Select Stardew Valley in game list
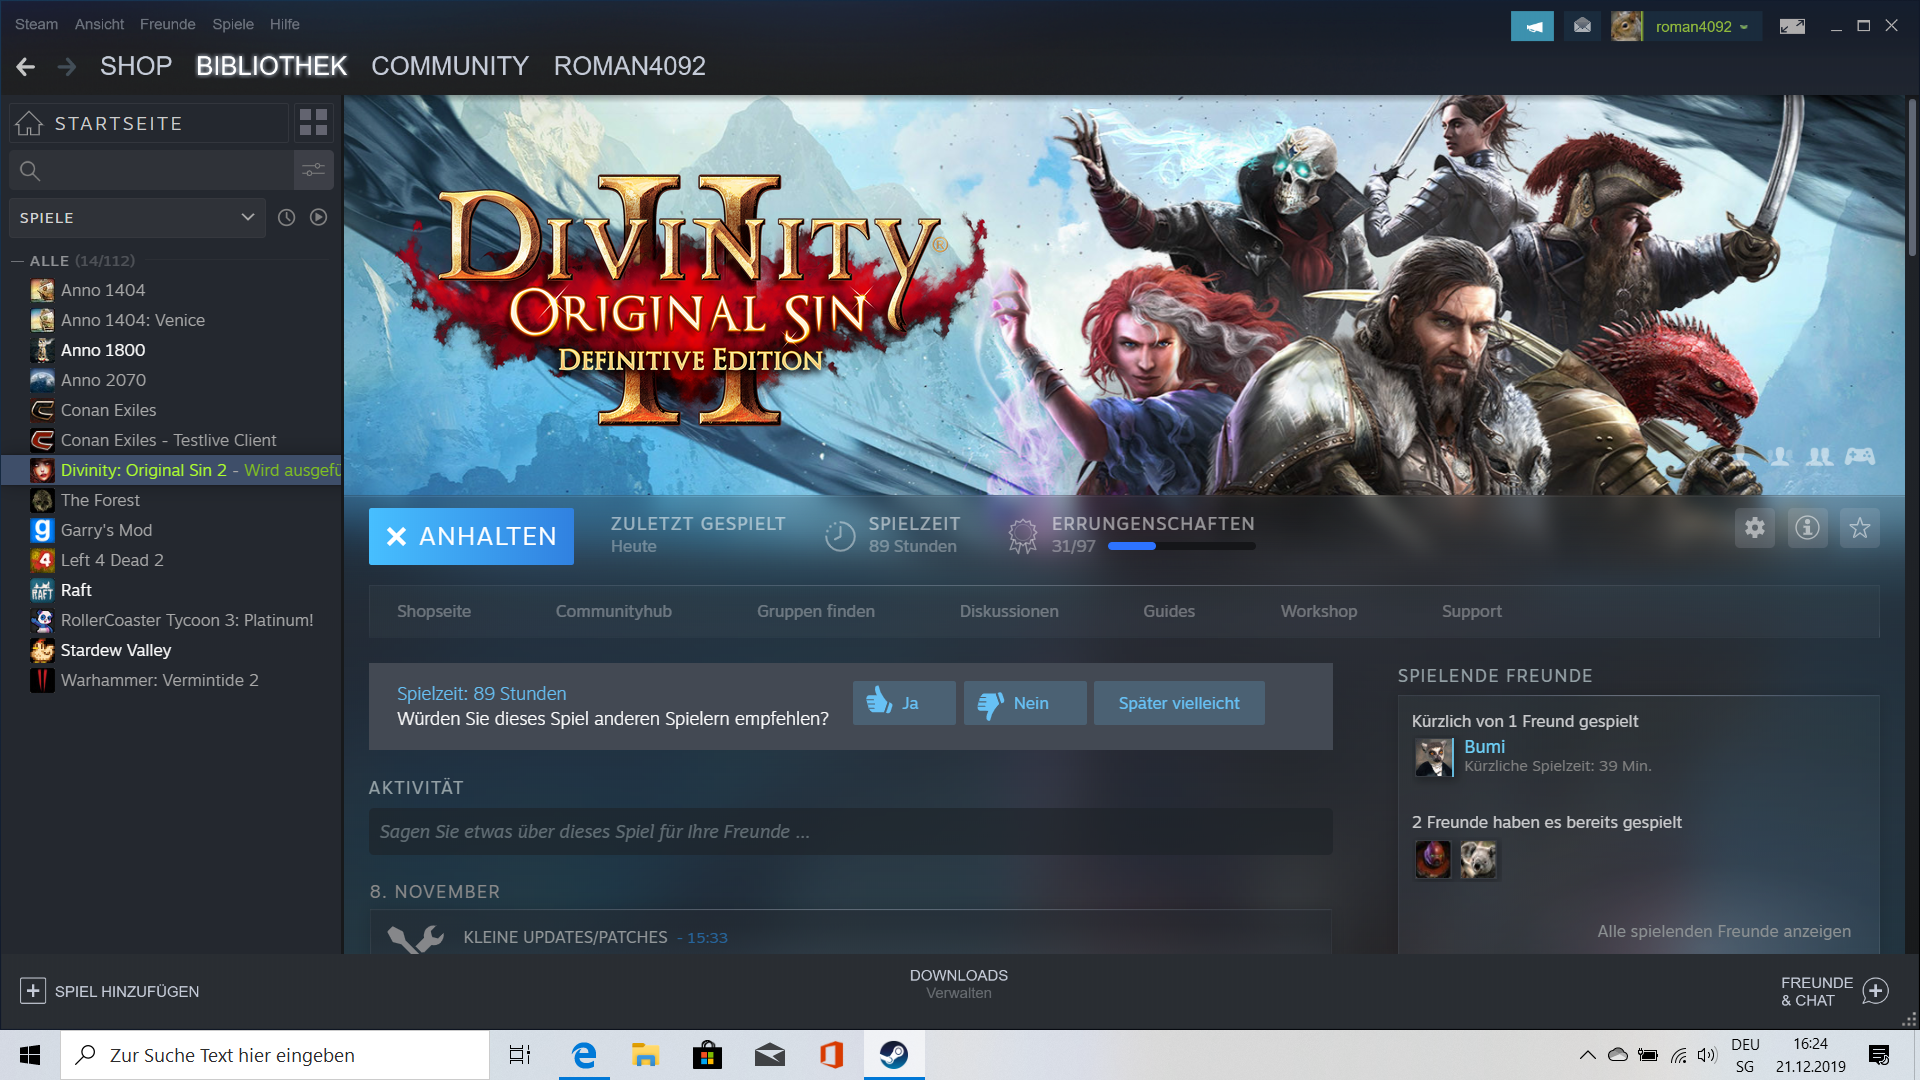The height and width of the screenshot is (1080, 1920). [115, 650]
